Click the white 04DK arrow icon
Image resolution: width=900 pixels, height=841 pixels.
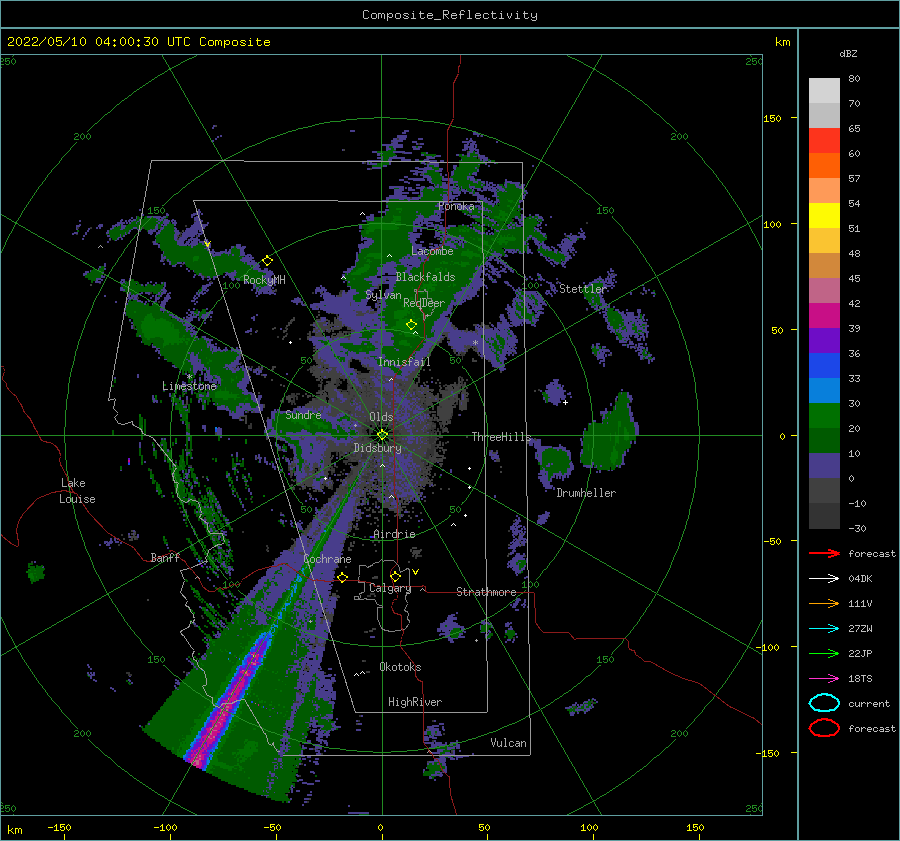(x=824, y=578)
